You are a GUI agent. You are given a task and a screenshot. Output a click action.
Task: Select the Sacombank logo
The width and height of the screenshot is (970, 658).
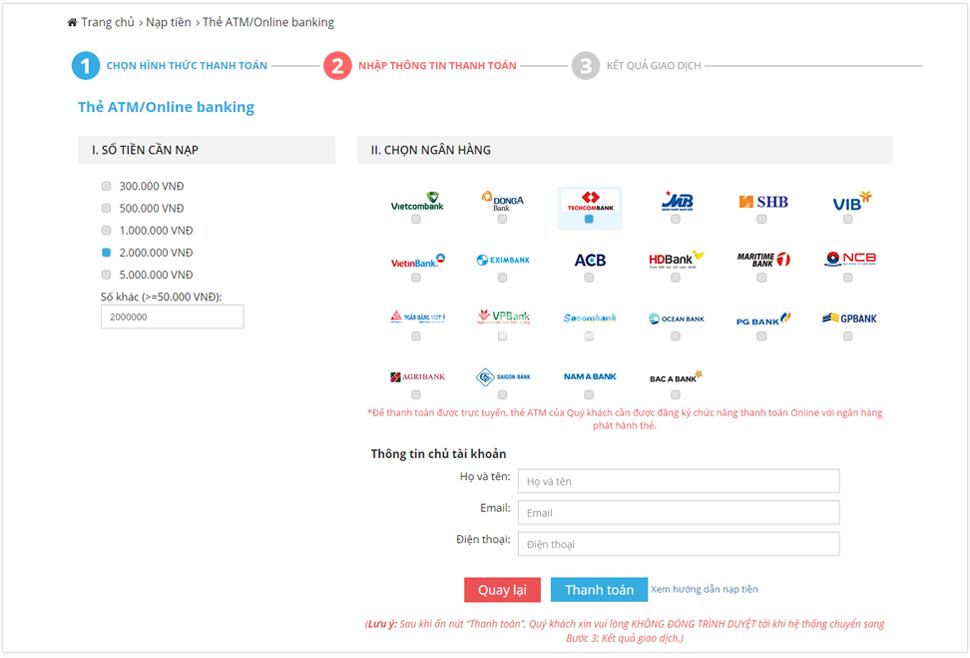pos(588,316)
